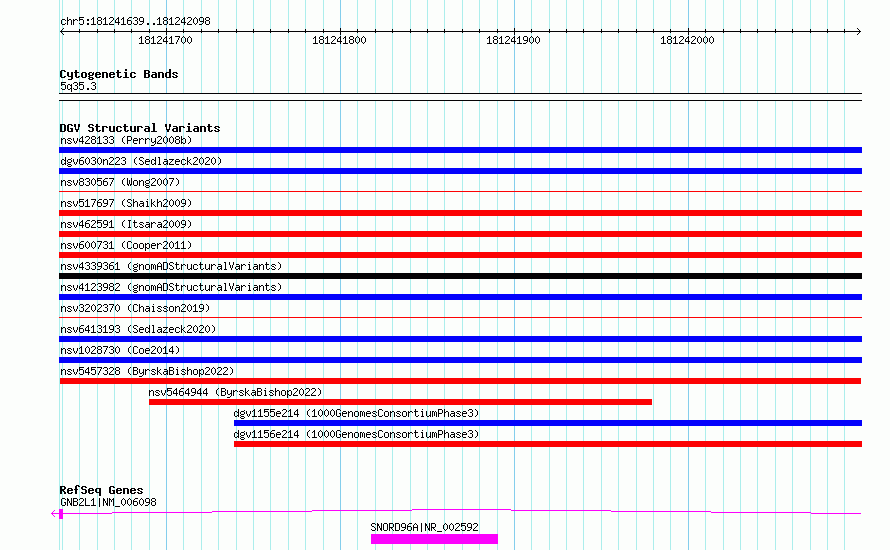Click the GNB2L1 magenta intron line
The image size is (890, 550).
[x=461, y=511]
